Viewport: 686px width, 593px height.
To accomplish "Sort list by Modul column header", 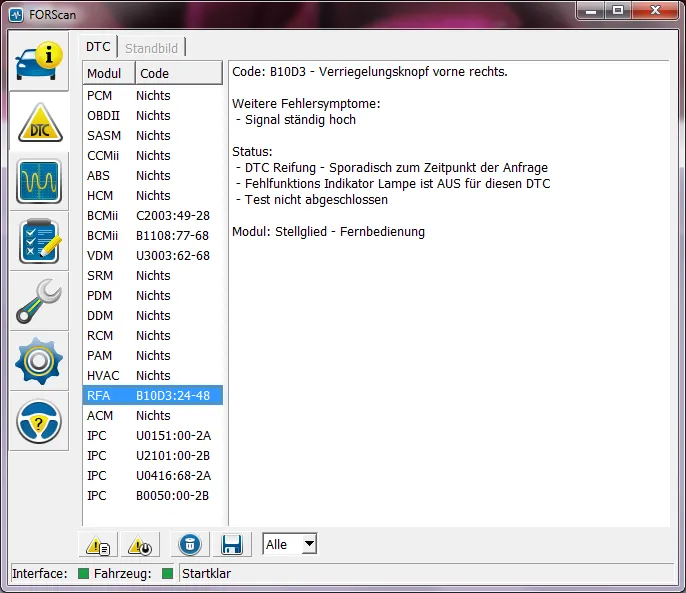I will point(107,73).
